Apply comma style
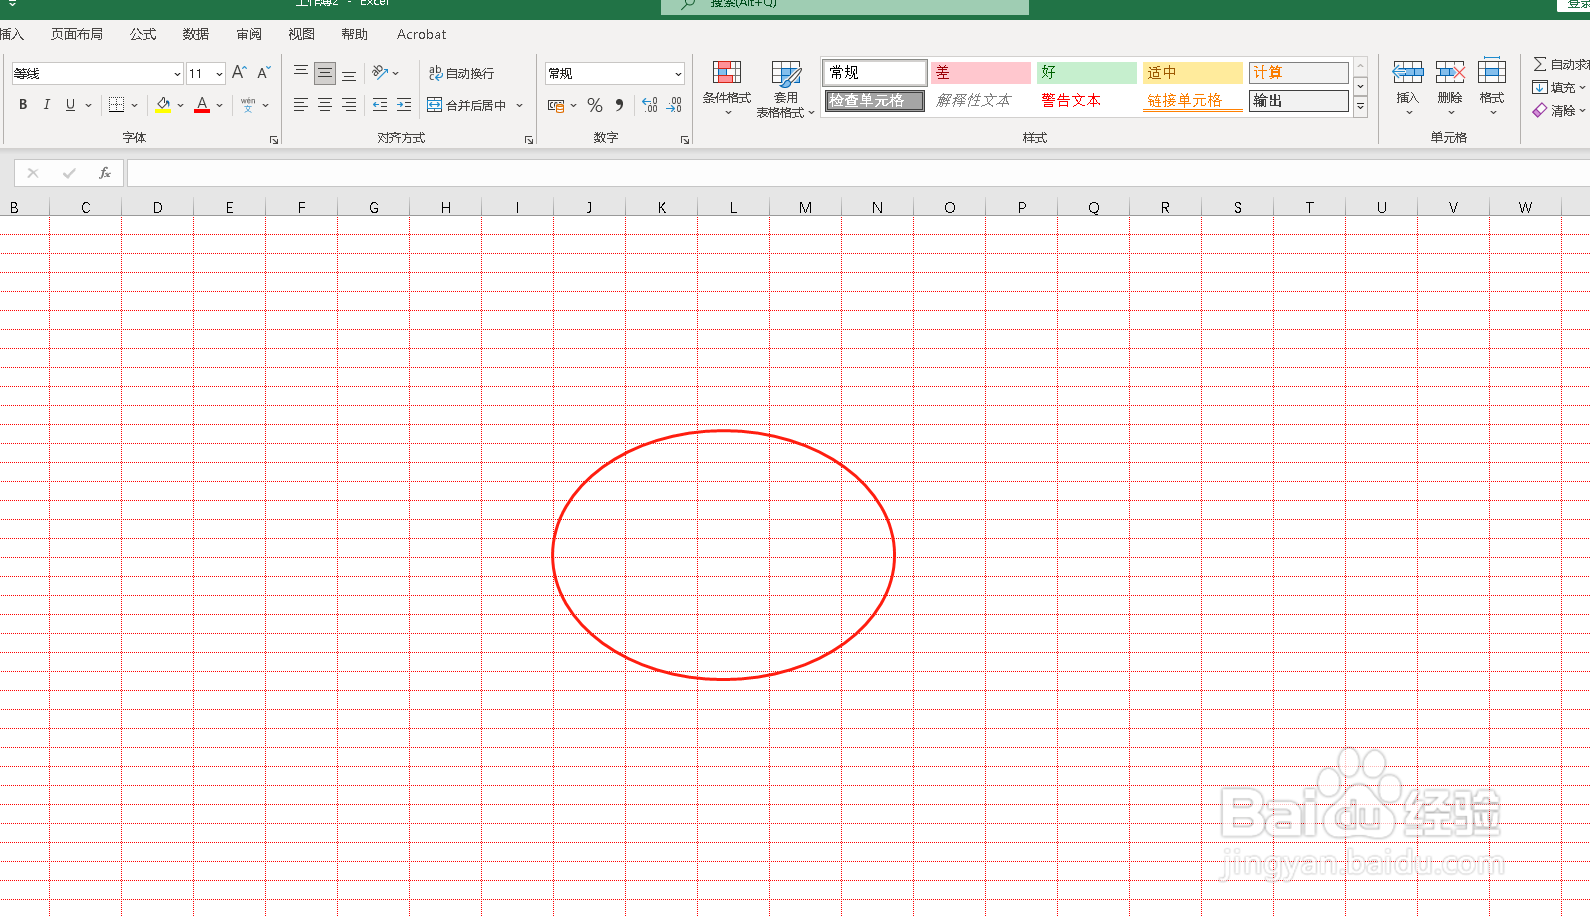This screenshot has height=917, width=1590. [x=619, y=105]
